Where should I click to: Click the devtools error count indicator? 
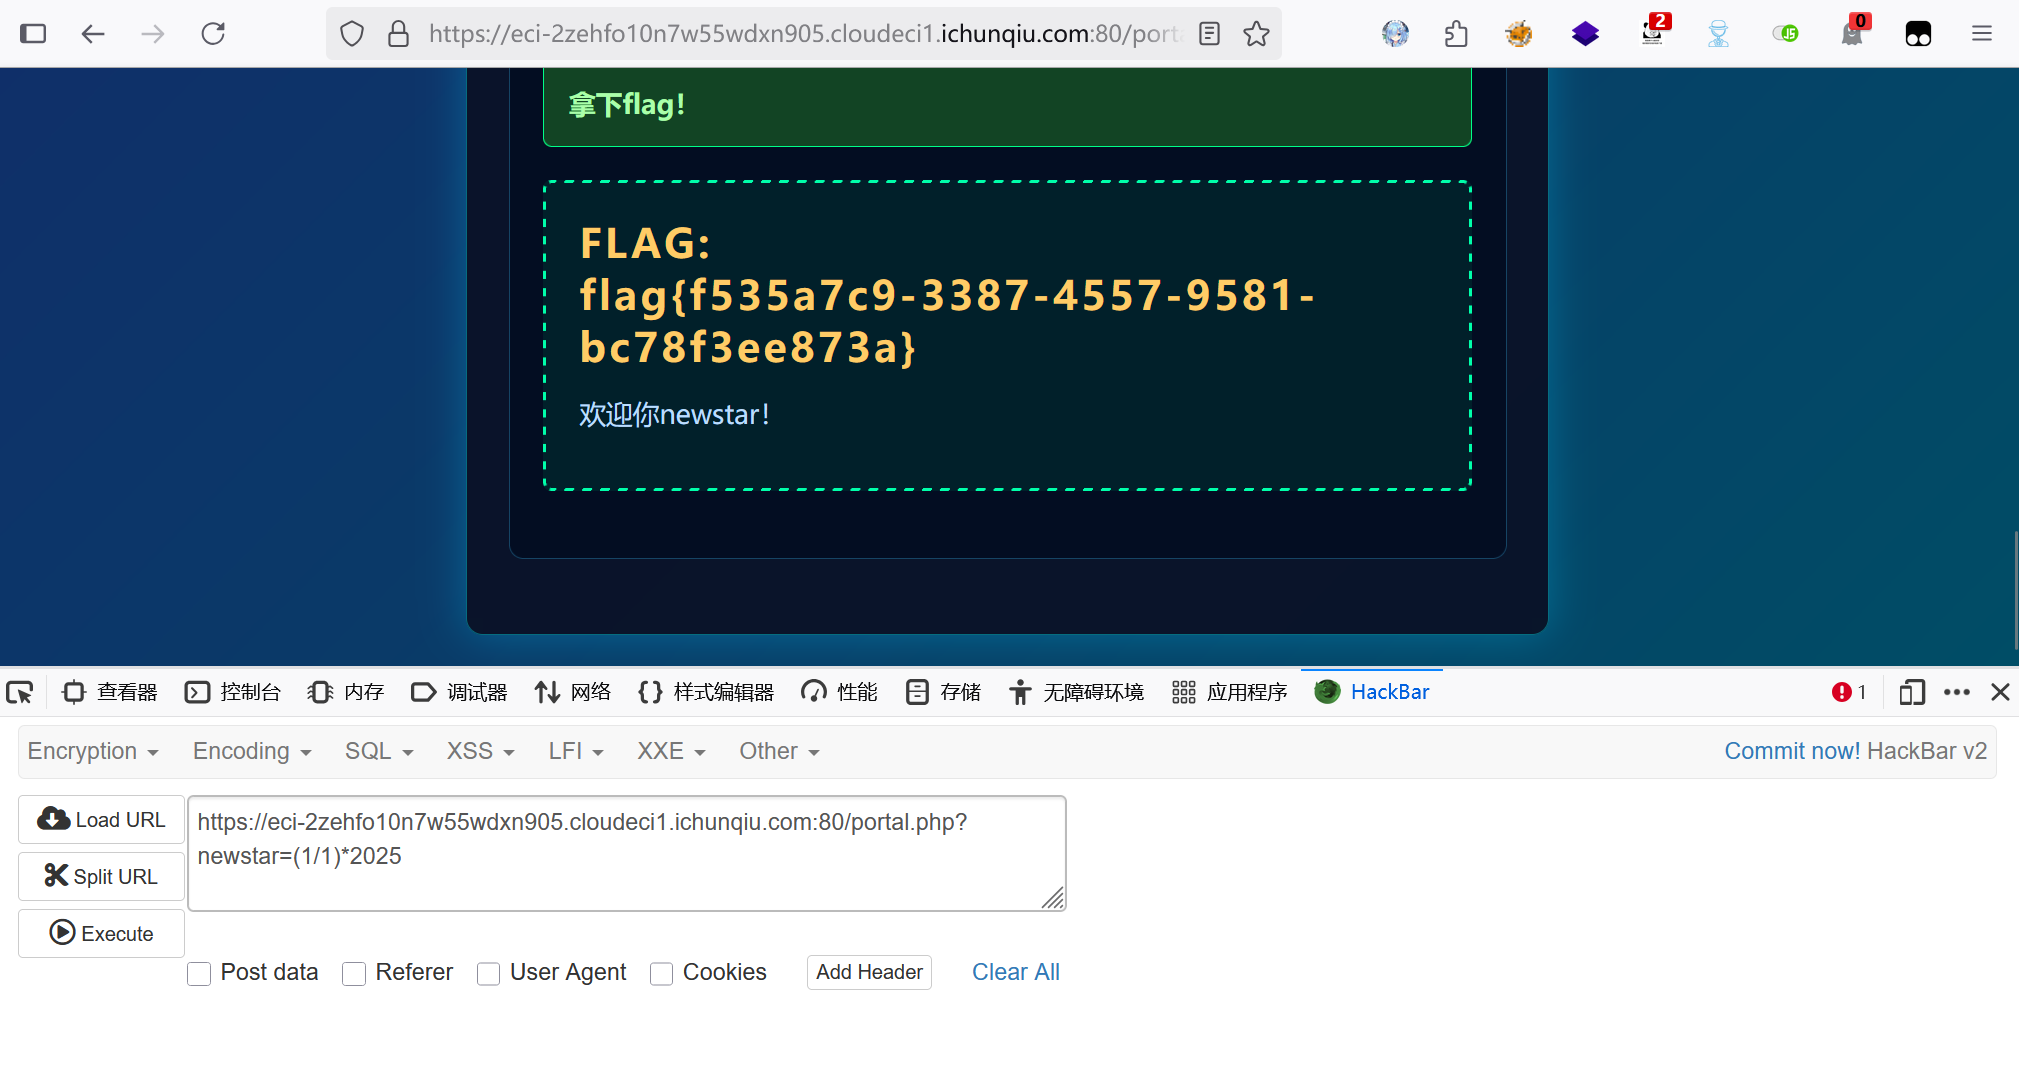[x=1848, y=692]
